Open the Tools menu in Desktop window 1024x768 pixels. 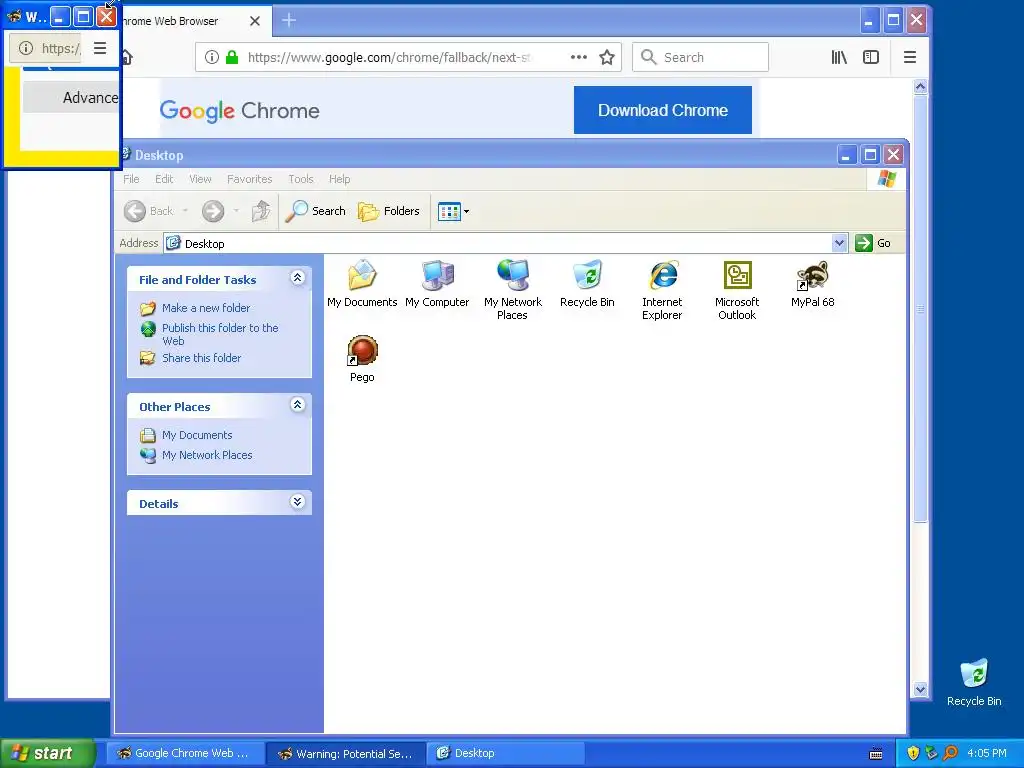301,179
